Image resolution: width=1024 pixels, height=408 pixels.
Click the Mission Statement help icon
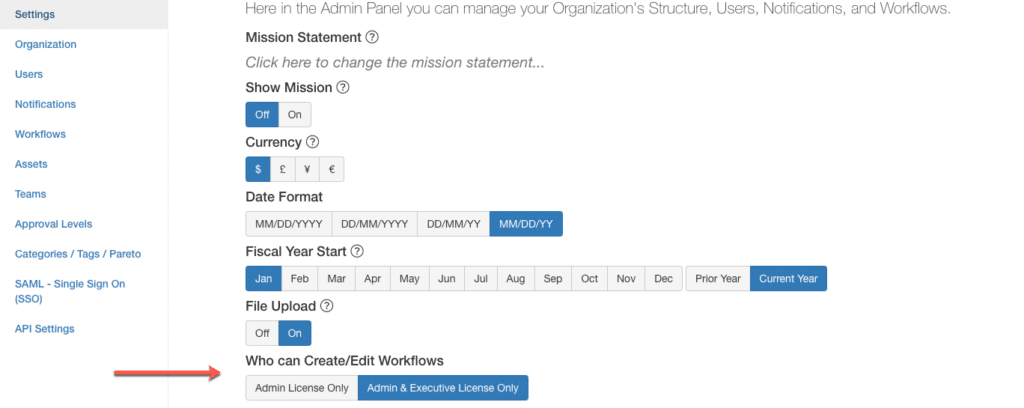372,37
